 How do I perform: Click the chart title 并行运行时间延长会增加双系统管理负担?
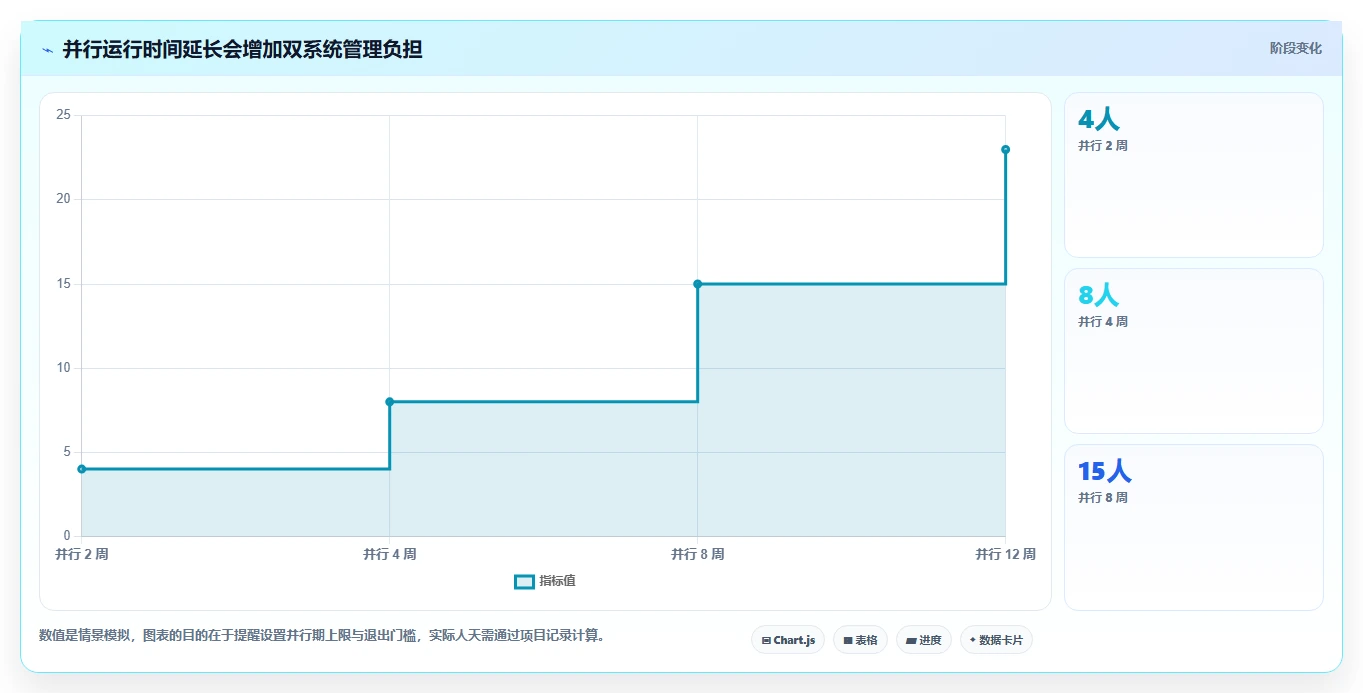click(242, 49)
